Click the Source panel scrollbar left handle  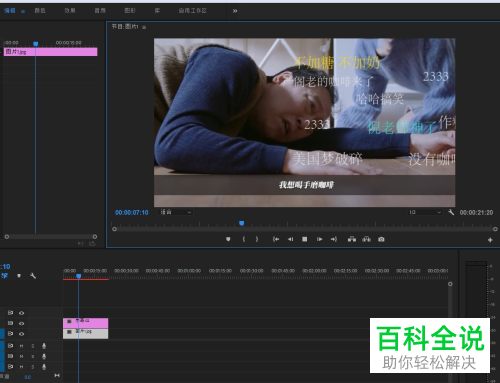point(7,237)
